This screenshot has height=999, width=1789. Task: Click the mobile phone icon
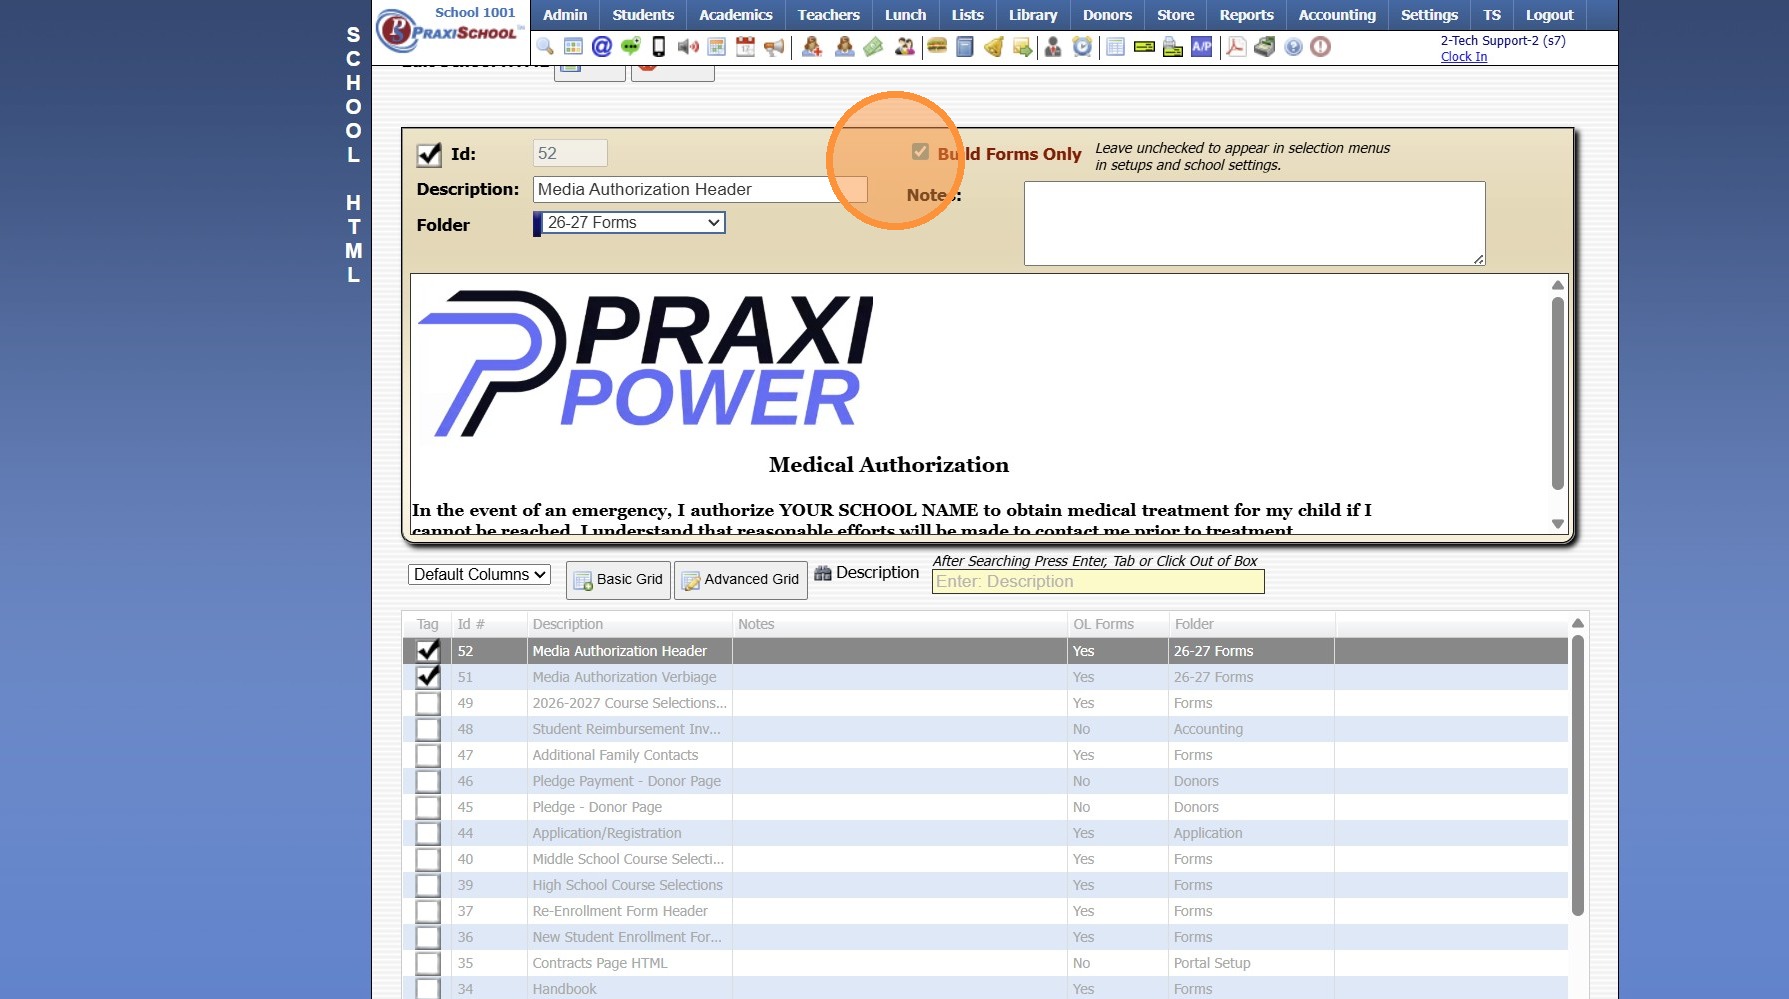click(x=659, y=47)
